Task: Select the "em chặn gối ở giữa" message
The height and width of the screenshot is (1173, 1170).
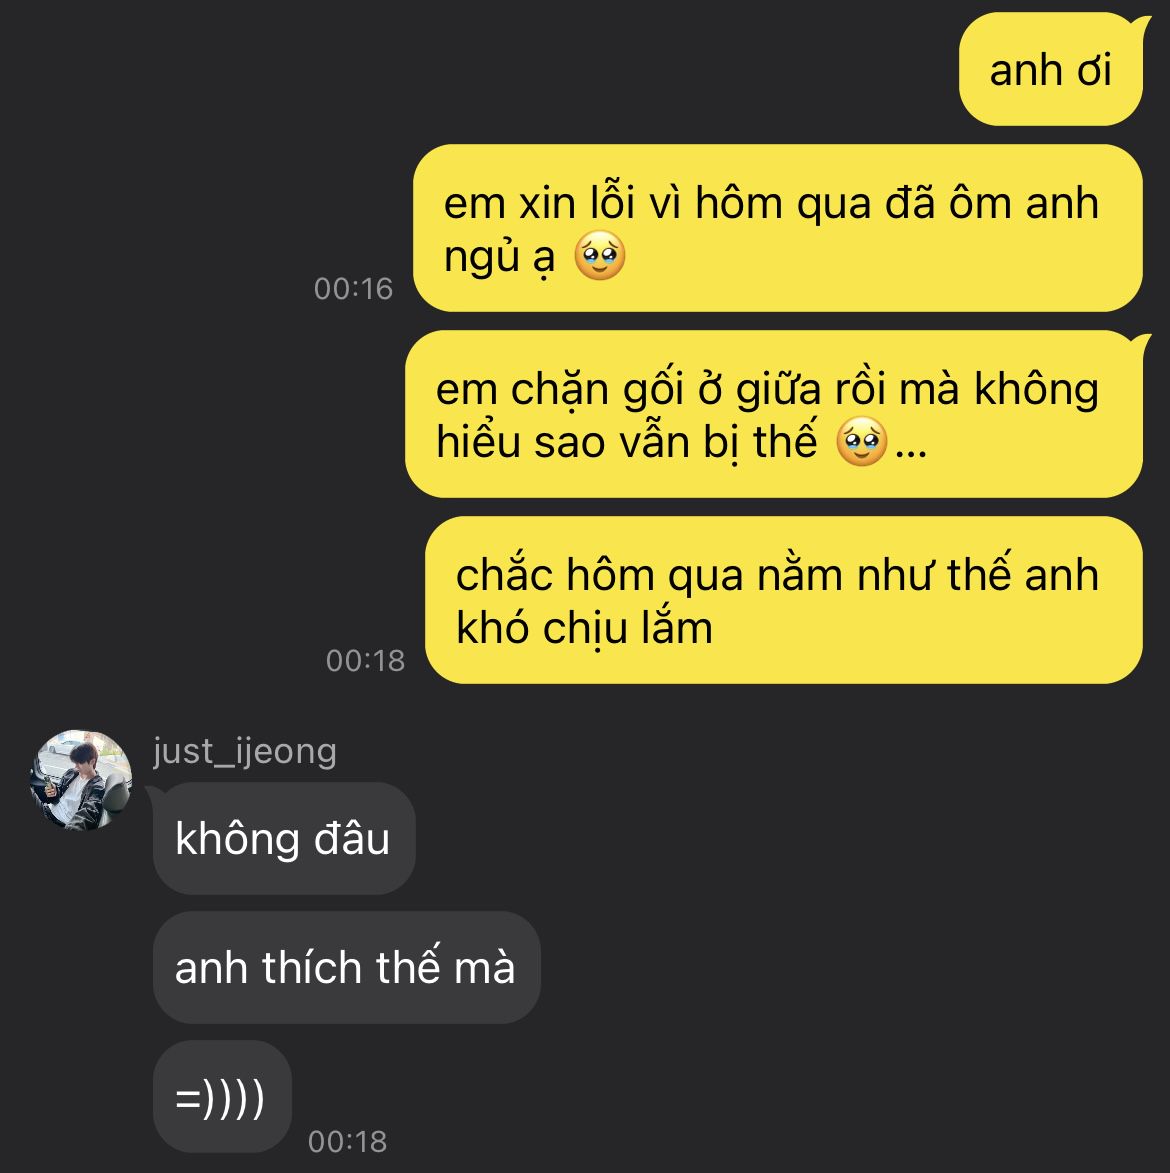Action: click(x=774, y=414)
